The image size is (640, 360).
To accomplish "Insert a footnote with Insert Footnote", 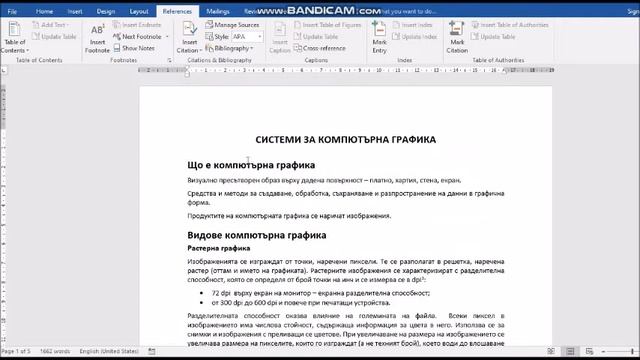I will 97,38.
